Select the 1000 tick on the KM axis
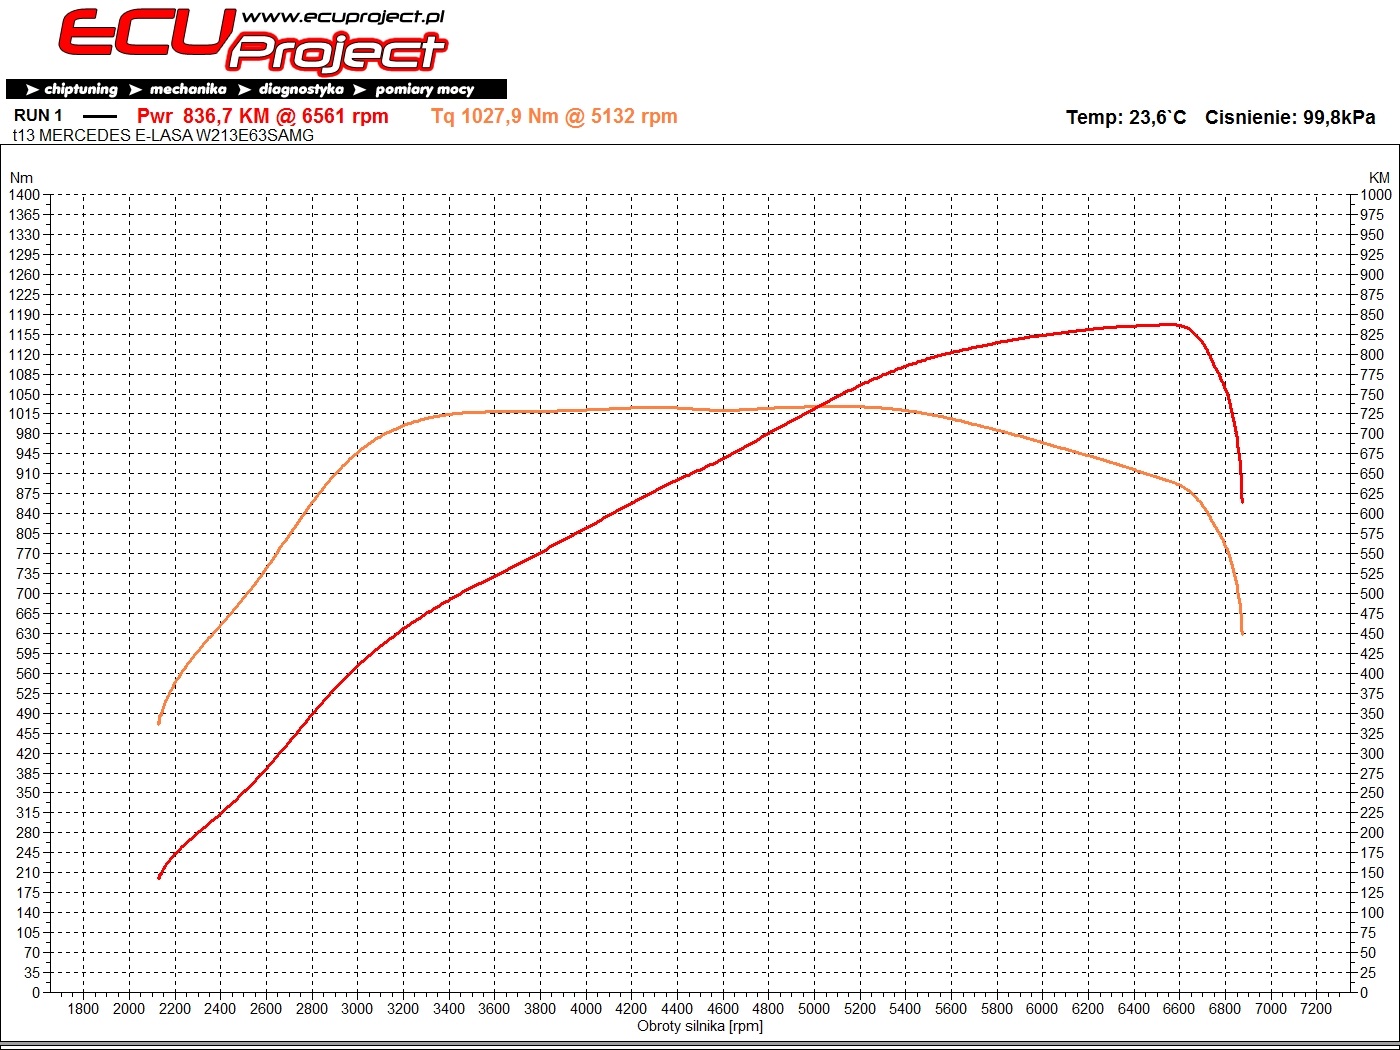The image size is (1400, 1050). [x=1376, y=195]
